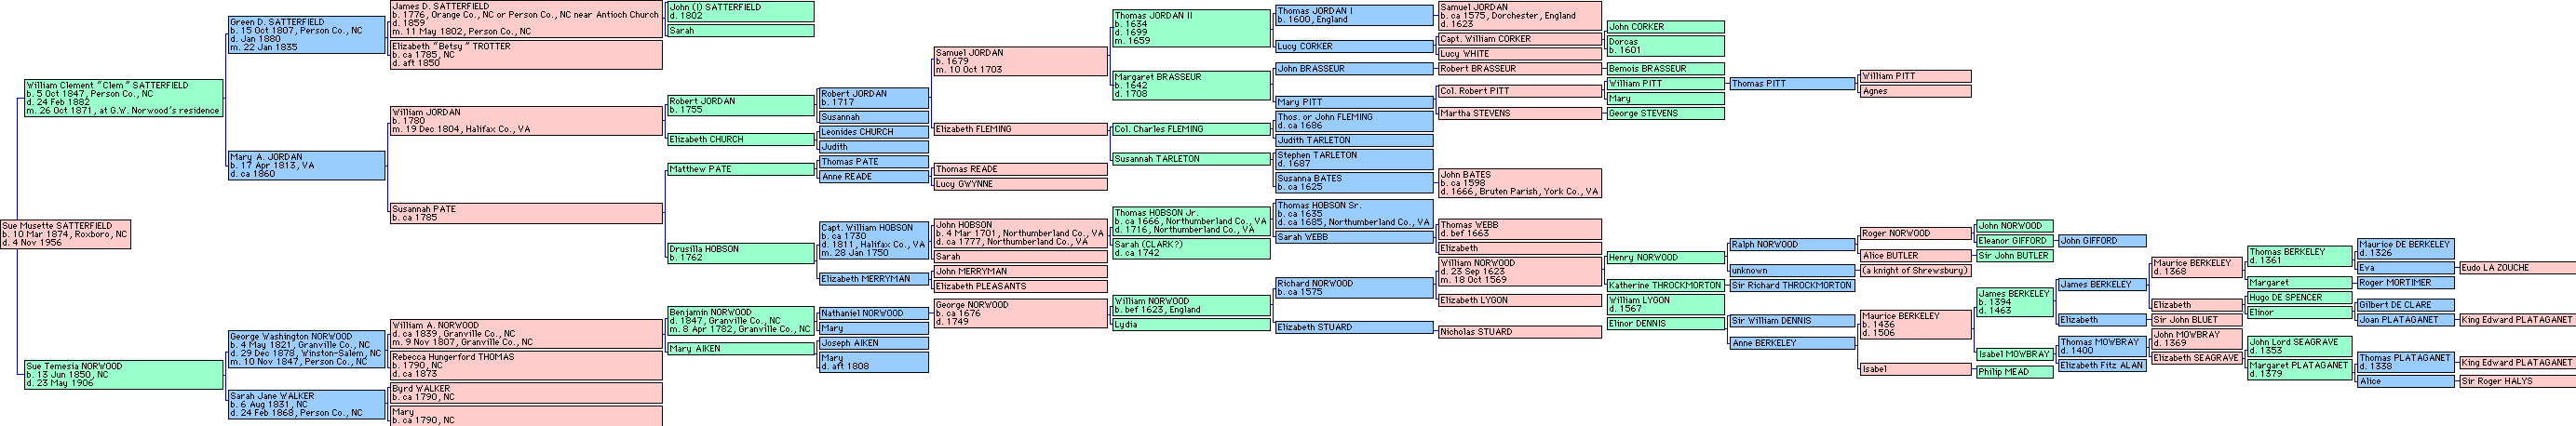
Task: Click Col. Charles FLEMING's box
Action: tap(1191, 129)
